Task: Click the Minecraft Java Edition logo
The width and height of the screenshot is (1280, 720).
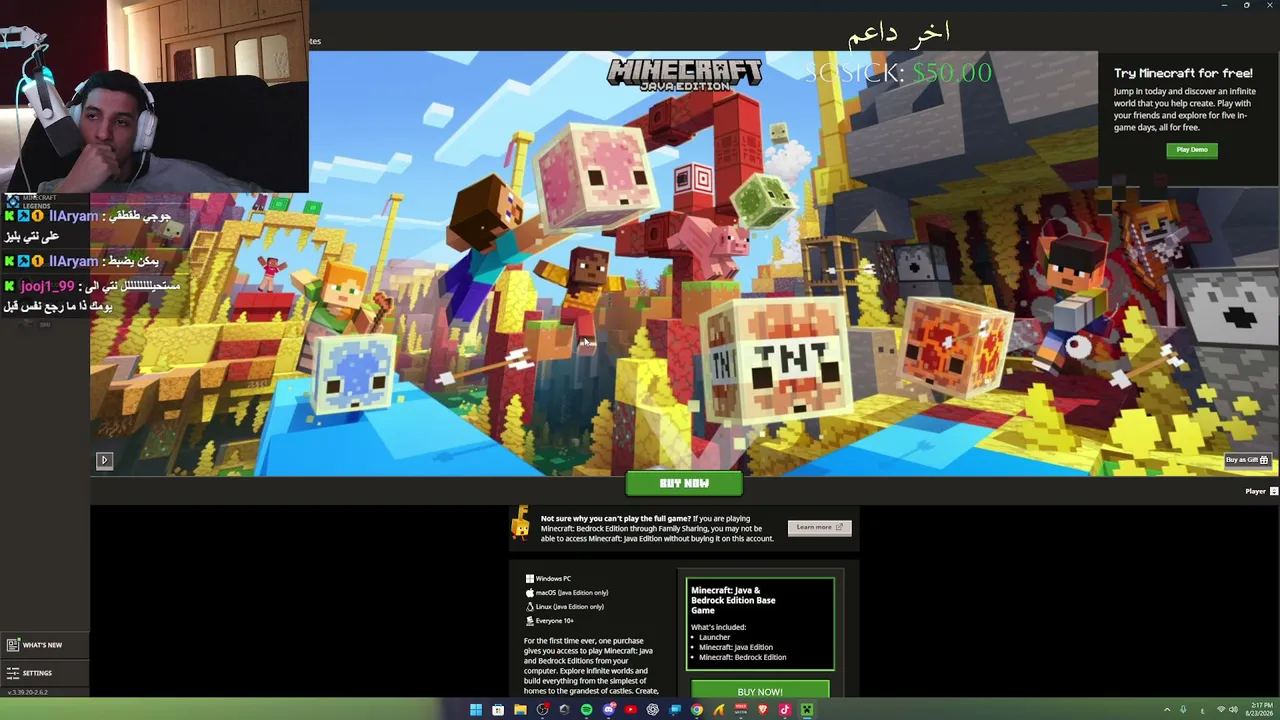Action: pos(685,75)
